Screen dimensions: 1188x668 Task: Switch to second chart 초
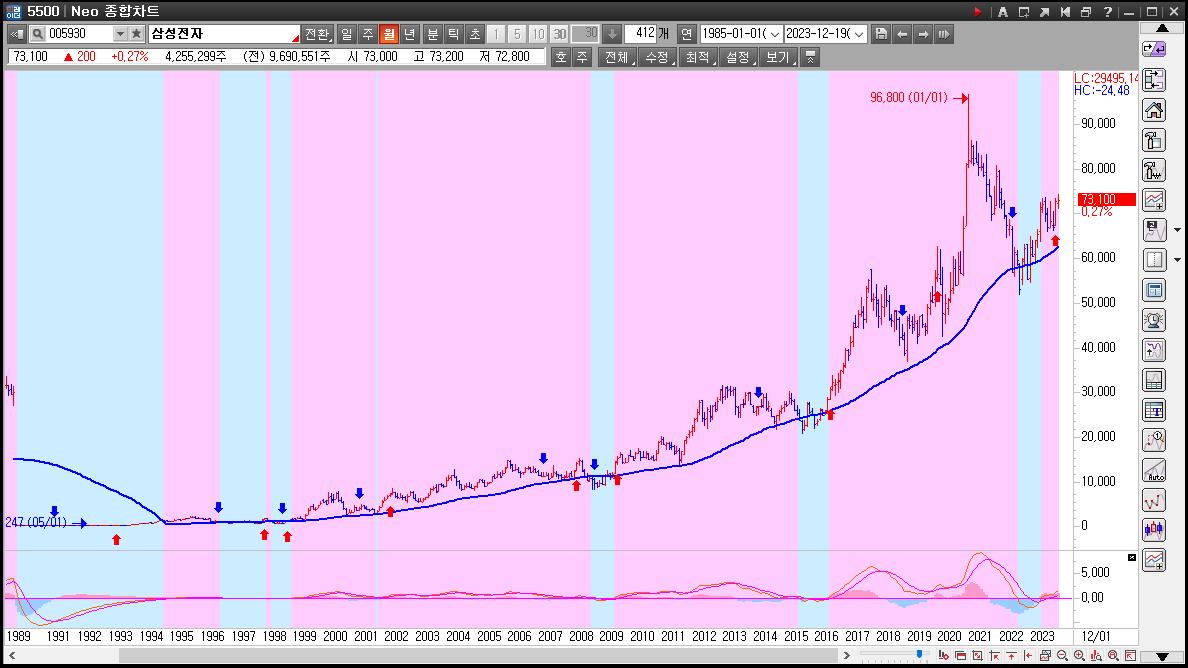coord(475,34)
